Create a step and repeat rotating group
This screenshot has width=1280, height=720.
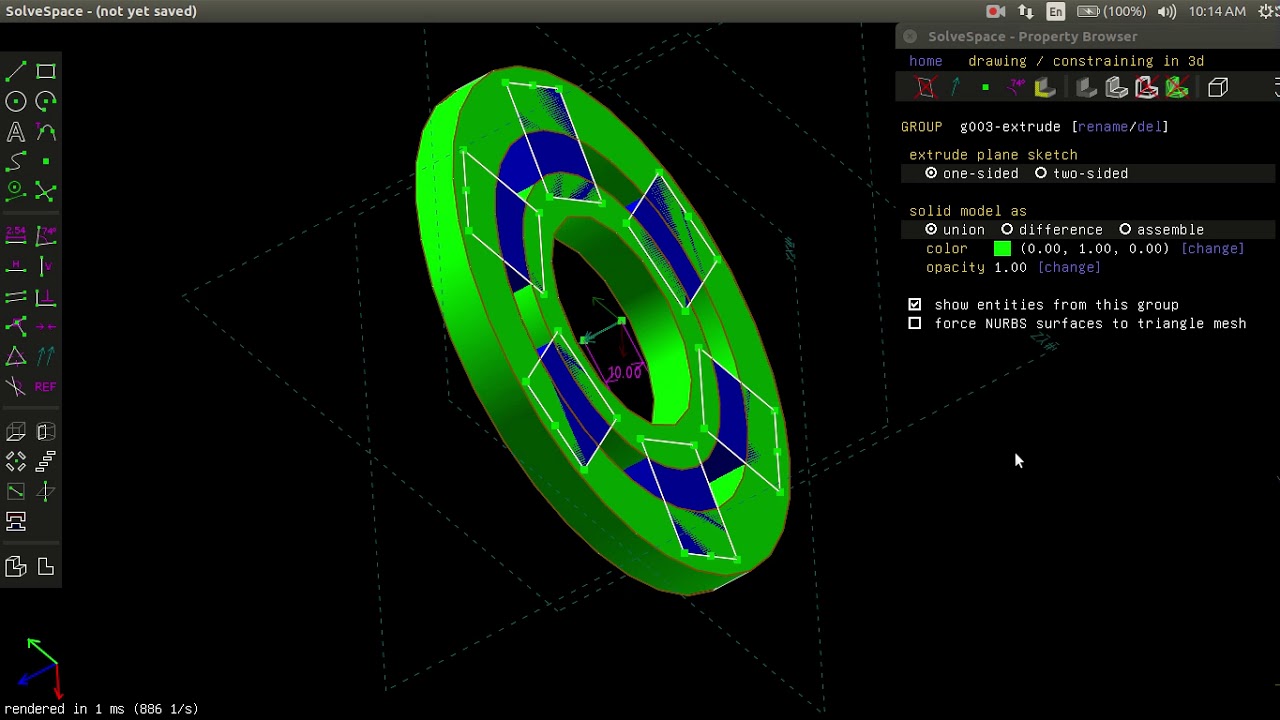16,462
